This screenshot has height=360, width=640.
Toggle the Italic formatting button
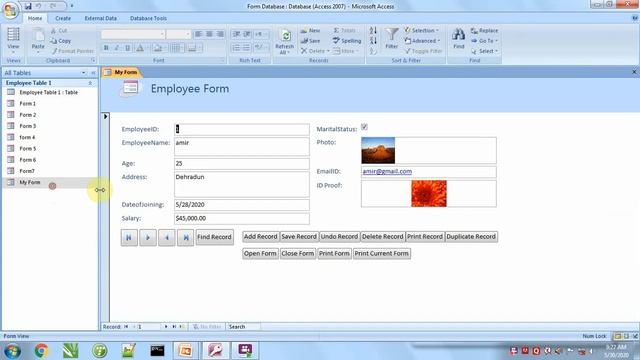(117, 48)
